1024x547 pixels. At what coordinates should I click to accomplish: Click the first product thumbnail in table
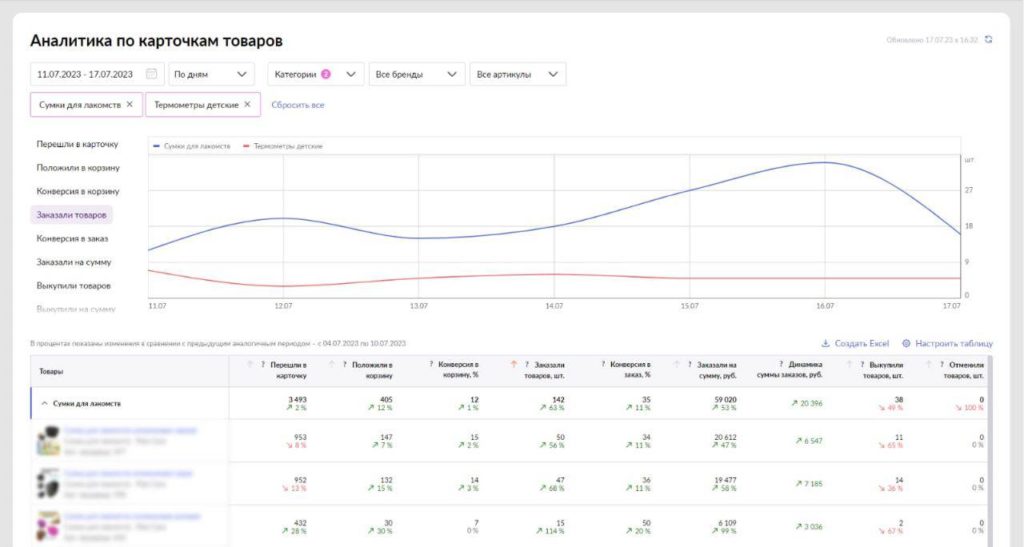(48, 436)
